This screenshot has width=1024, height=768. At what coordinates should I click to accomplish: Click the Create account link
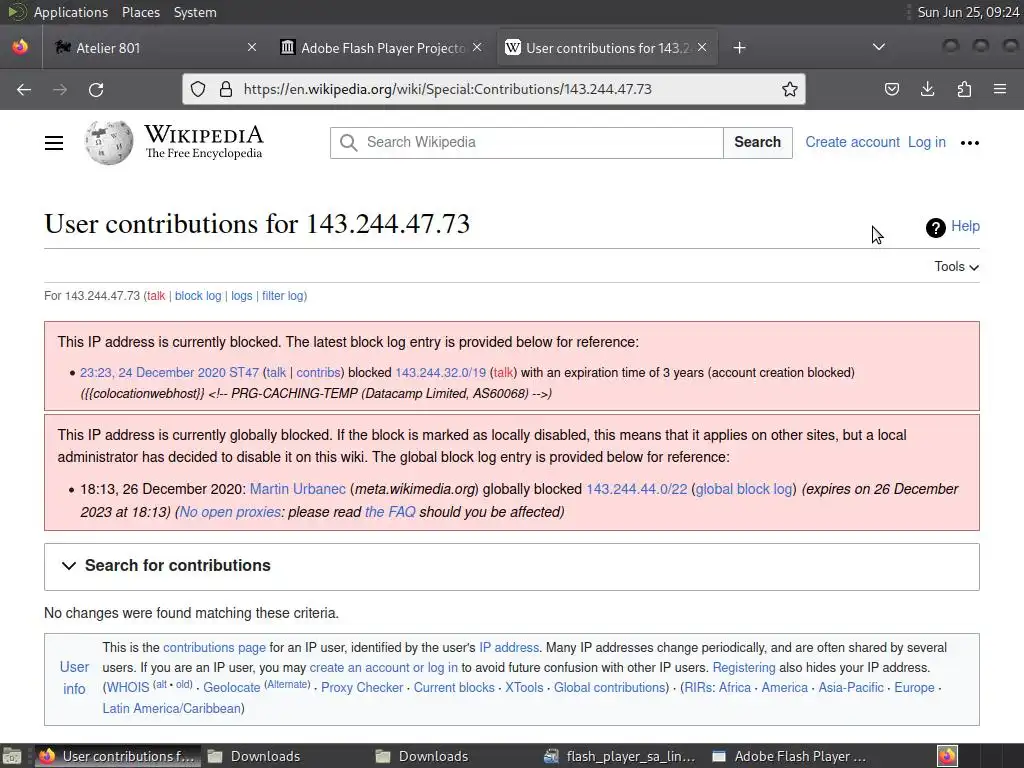pos(852,142)
